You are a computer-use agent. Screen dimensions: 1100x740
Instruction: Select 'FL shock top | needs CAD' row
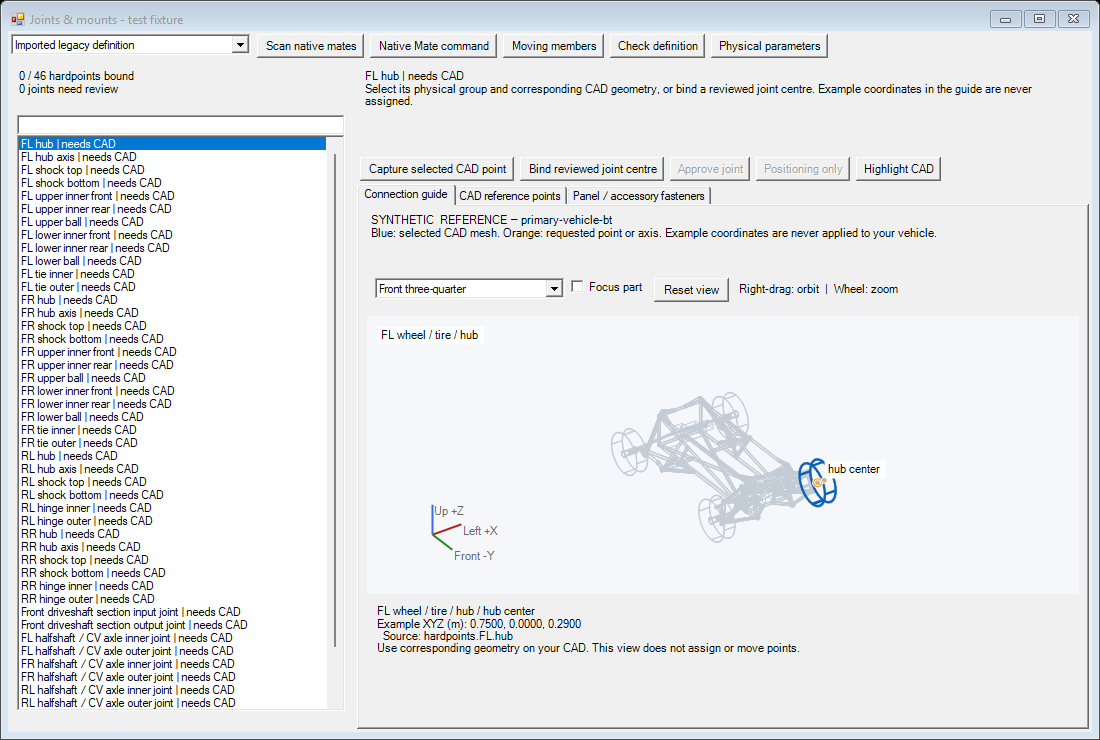click(172, 170)
